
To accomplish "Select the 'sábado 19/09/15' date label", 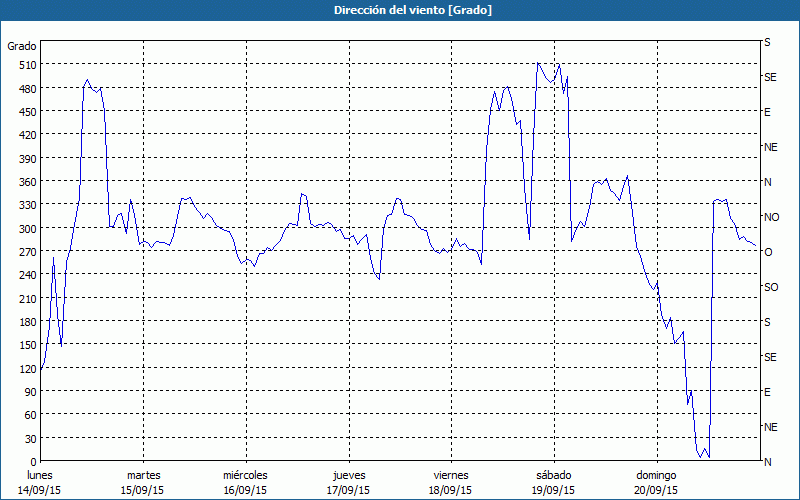I will 553,482.
